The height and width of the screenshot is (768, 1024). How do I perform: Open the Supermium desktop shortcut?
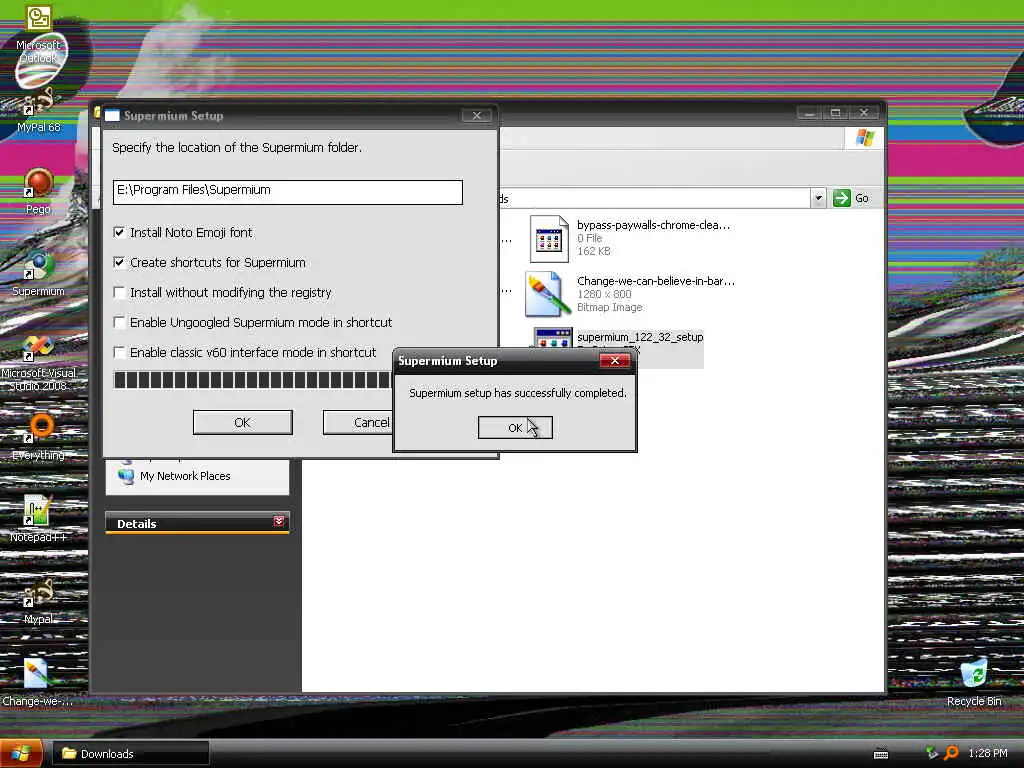pos(38,274)
